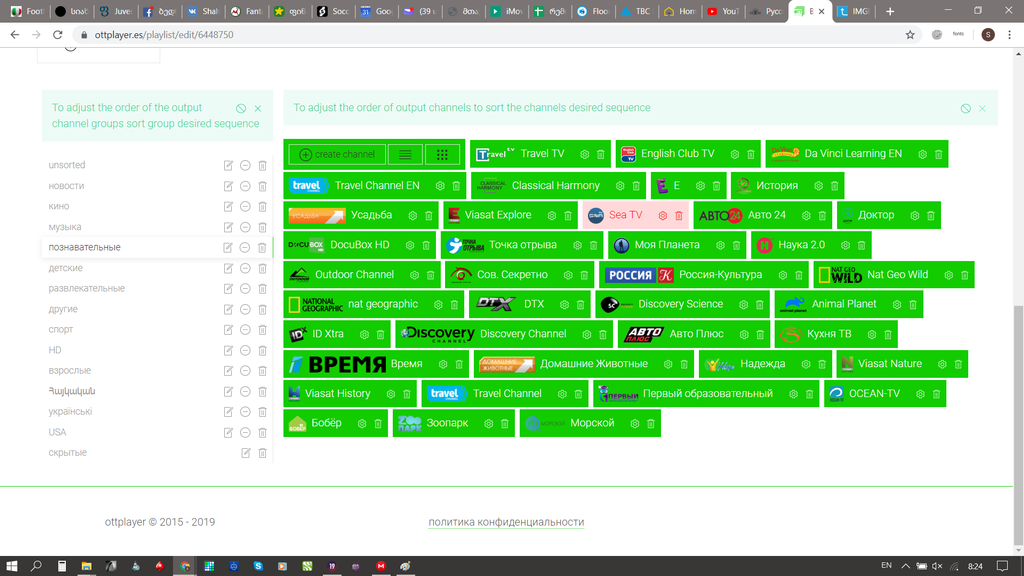Screen dimensions: 1024x576
Task: Disable the channel sorting hint permanently
Action: point(965,108)
